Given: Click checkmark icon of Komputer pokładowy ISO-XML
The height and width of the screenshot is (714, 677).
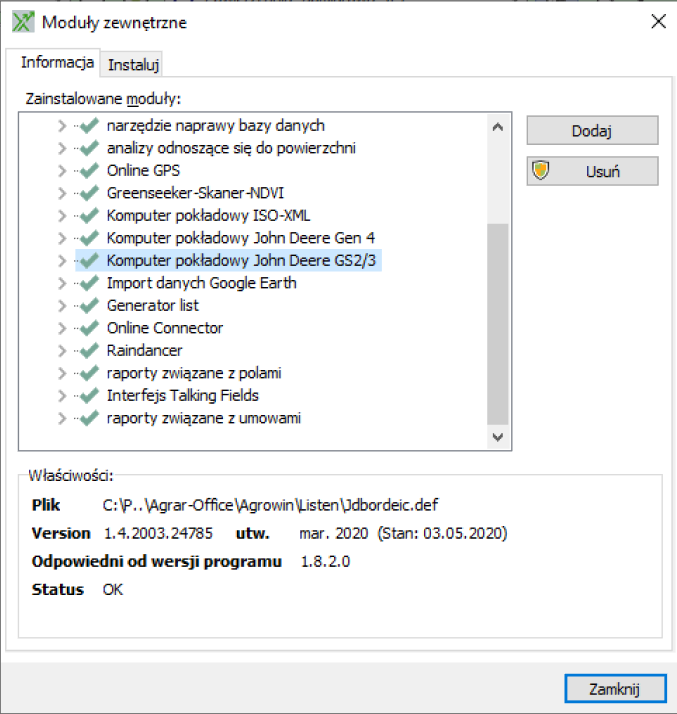Looking at the screenshot, I should click(90, 215).
